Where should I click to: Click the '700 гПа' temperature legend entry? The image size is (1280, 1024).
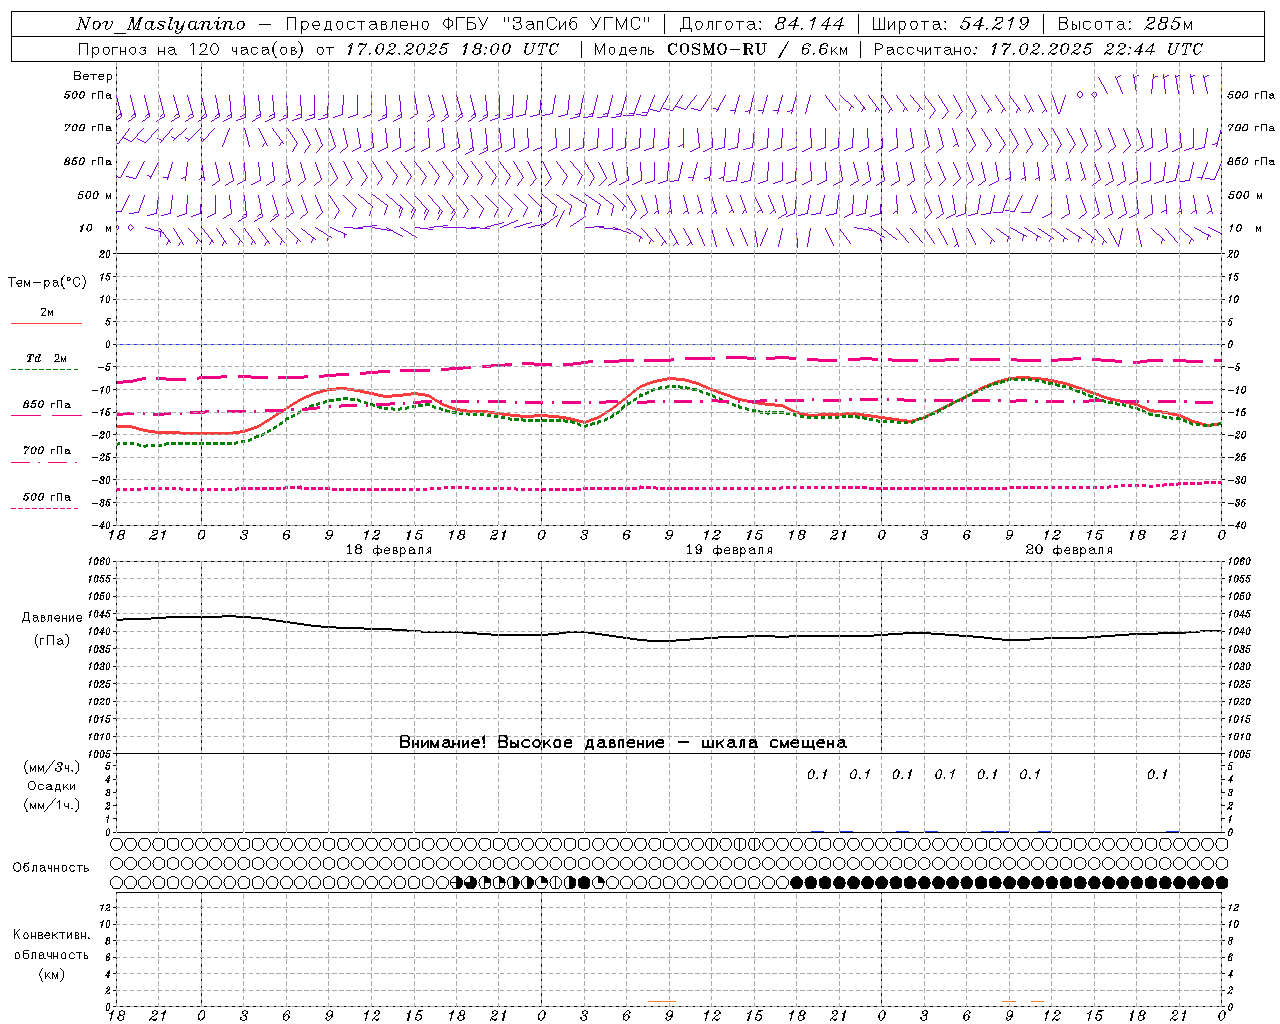click(x=47, y=450)
